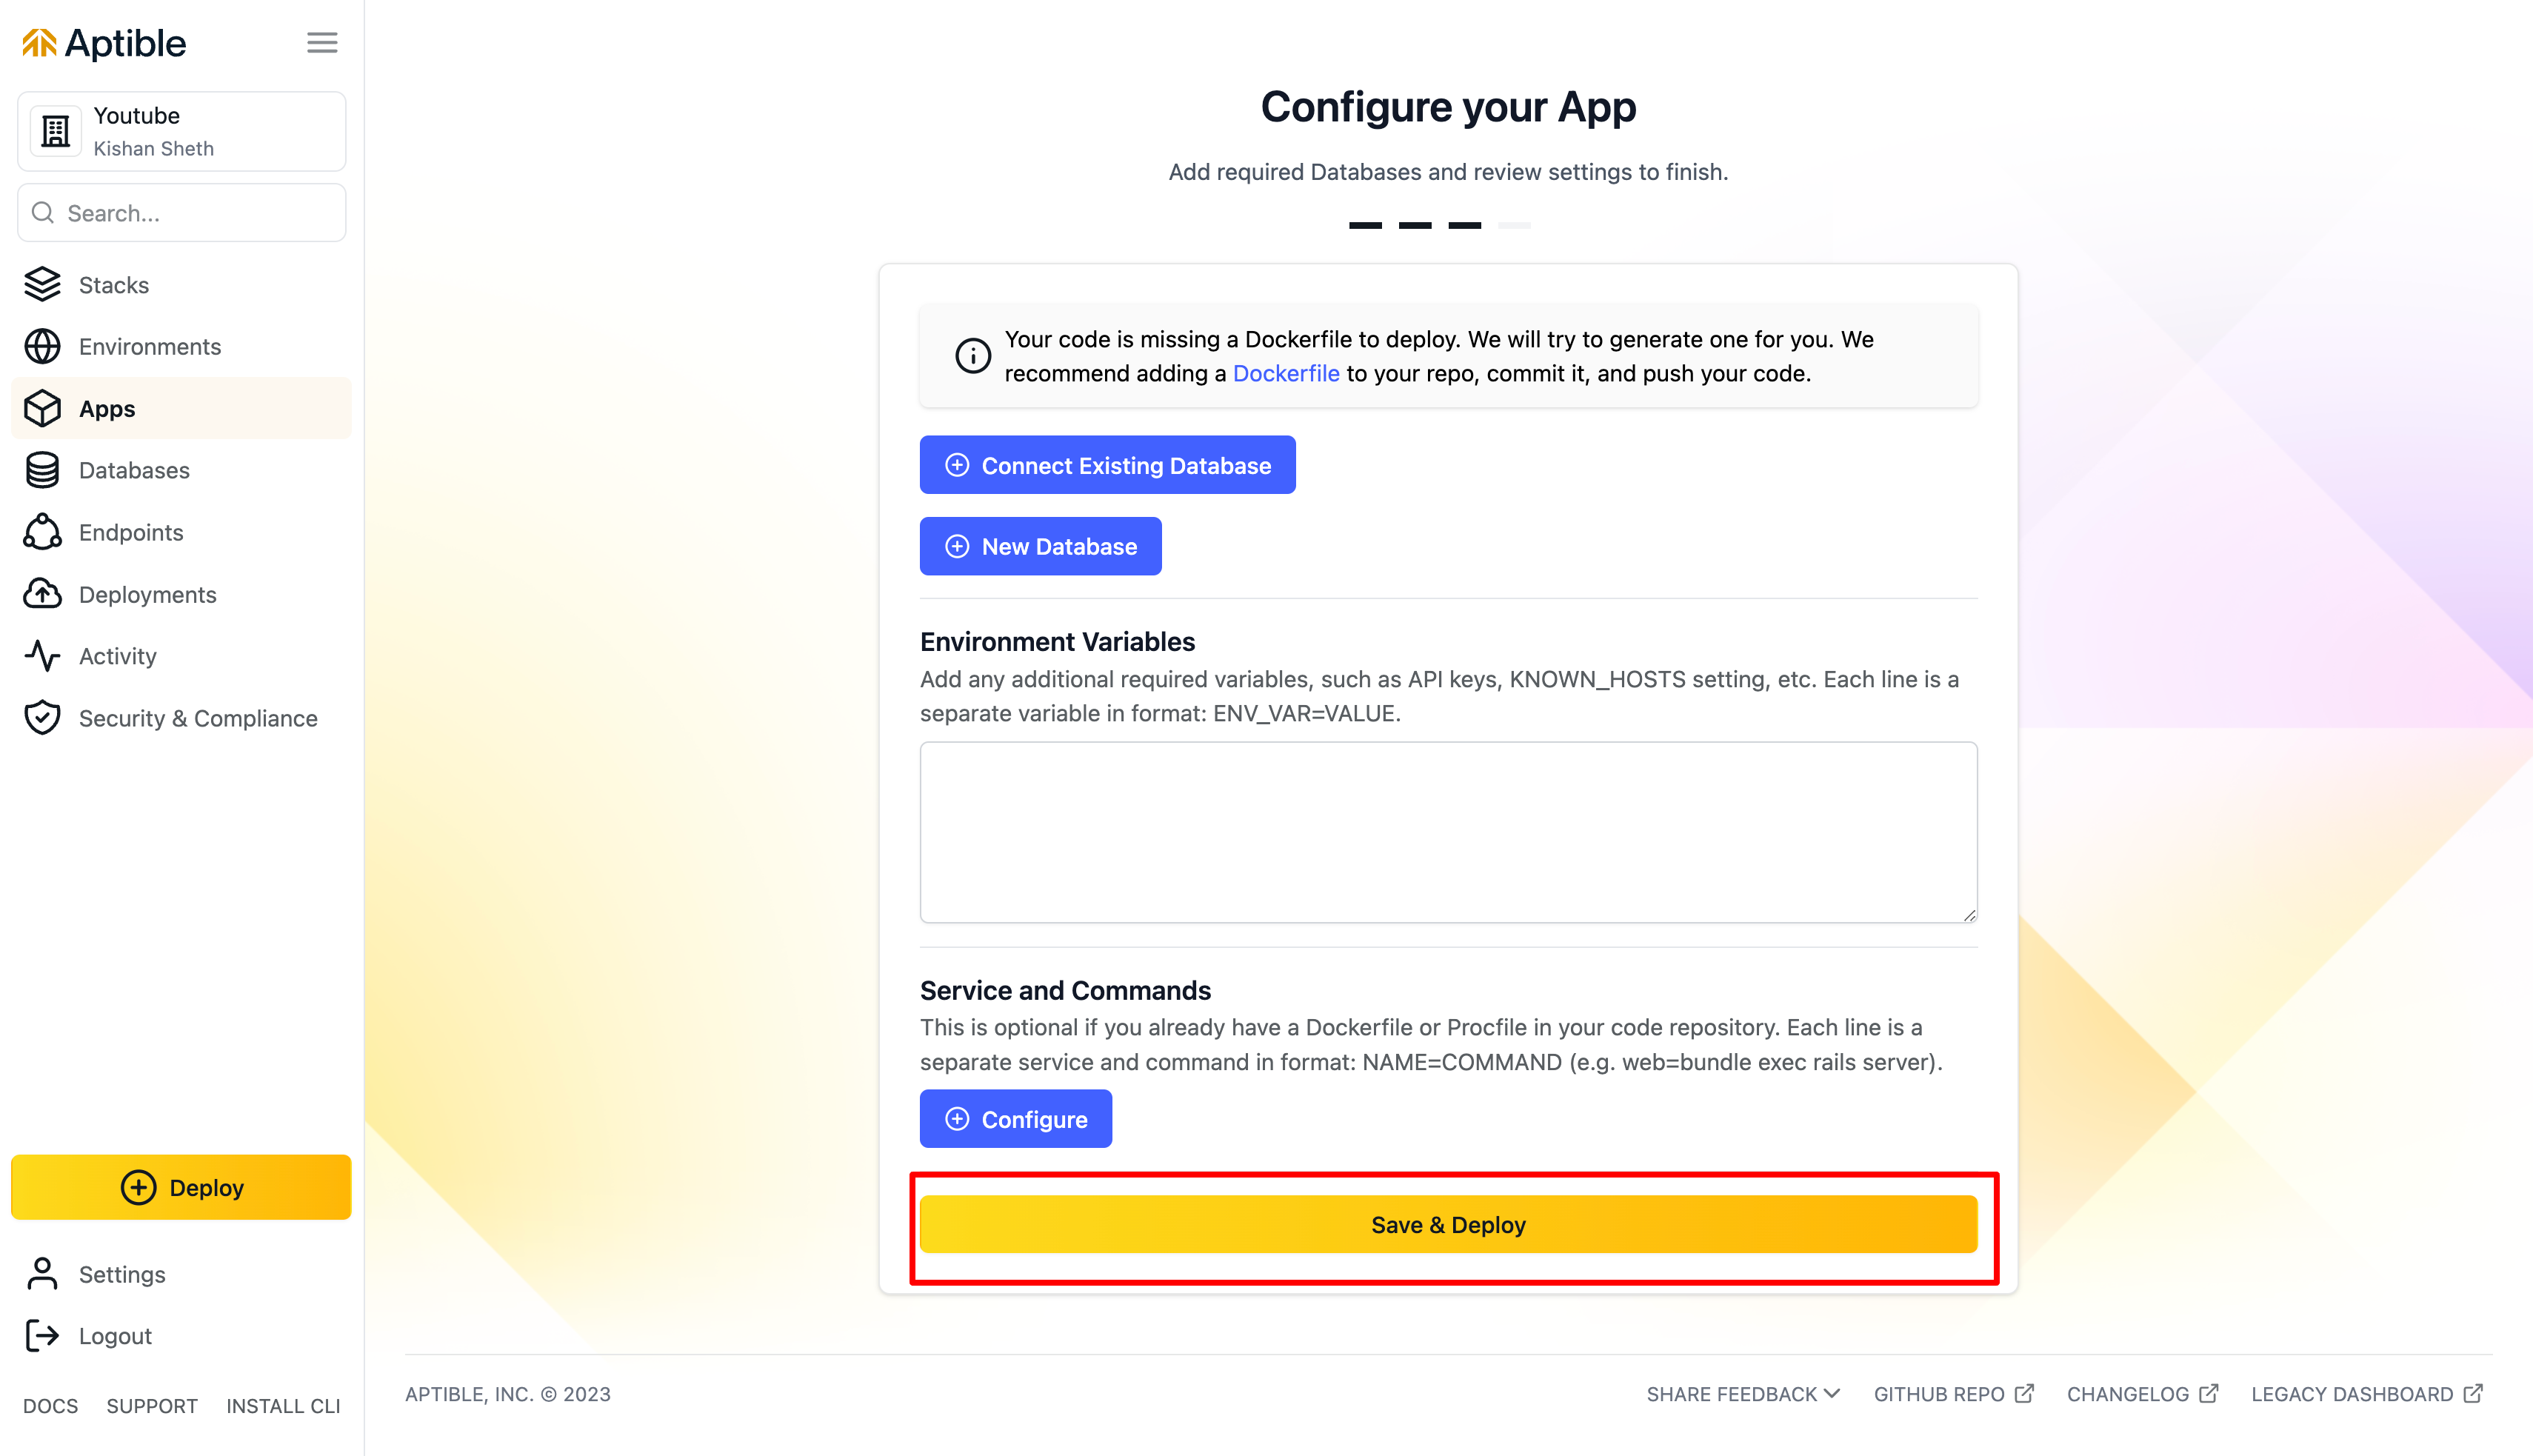
Task: Open the Youtube organization switcher
Action: click(x=181, y=131)
